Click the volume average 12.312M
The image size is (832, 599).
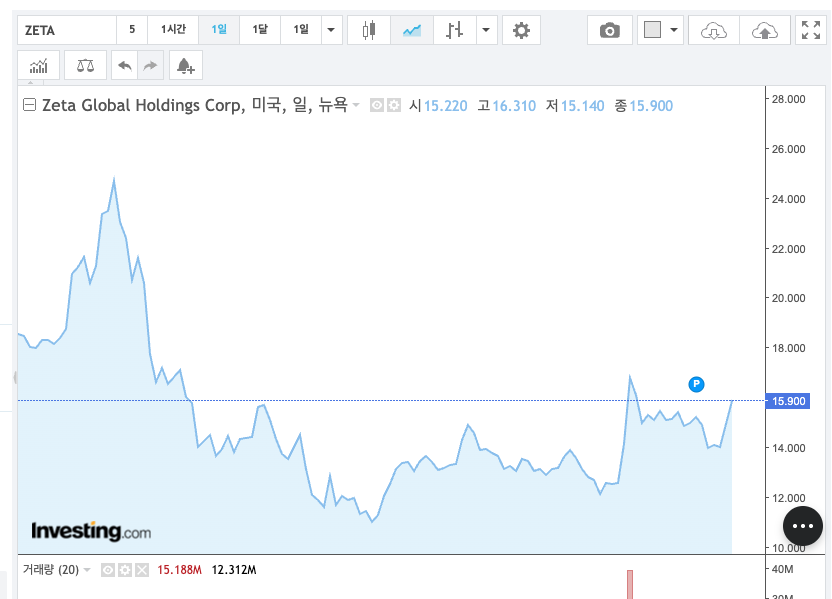(x=234, y=570)
